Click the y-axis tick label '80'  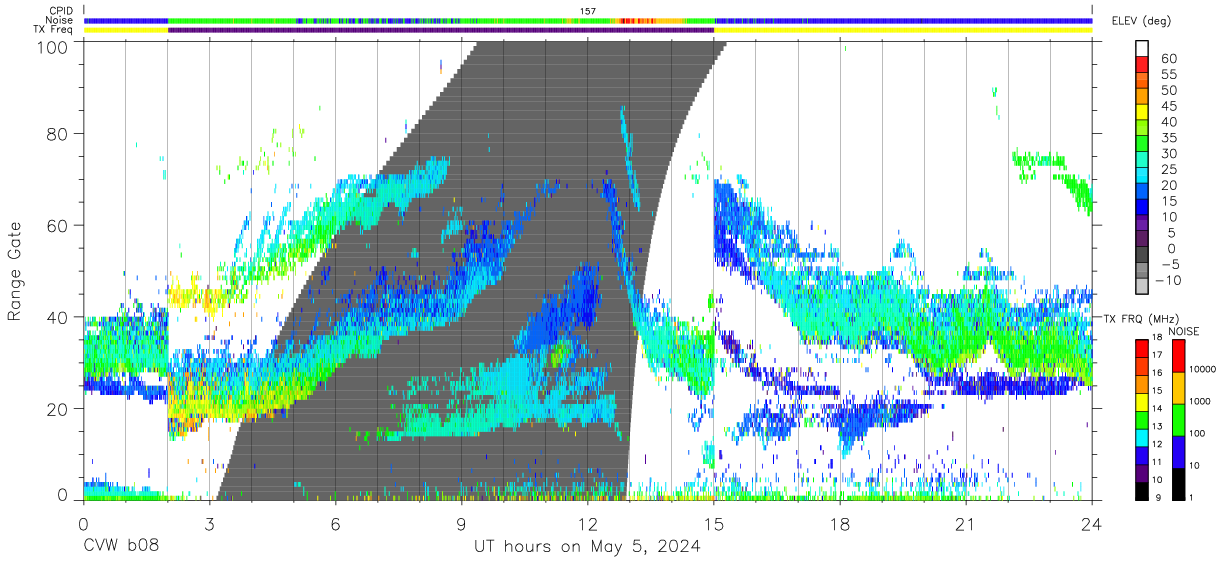pos(59,133)
